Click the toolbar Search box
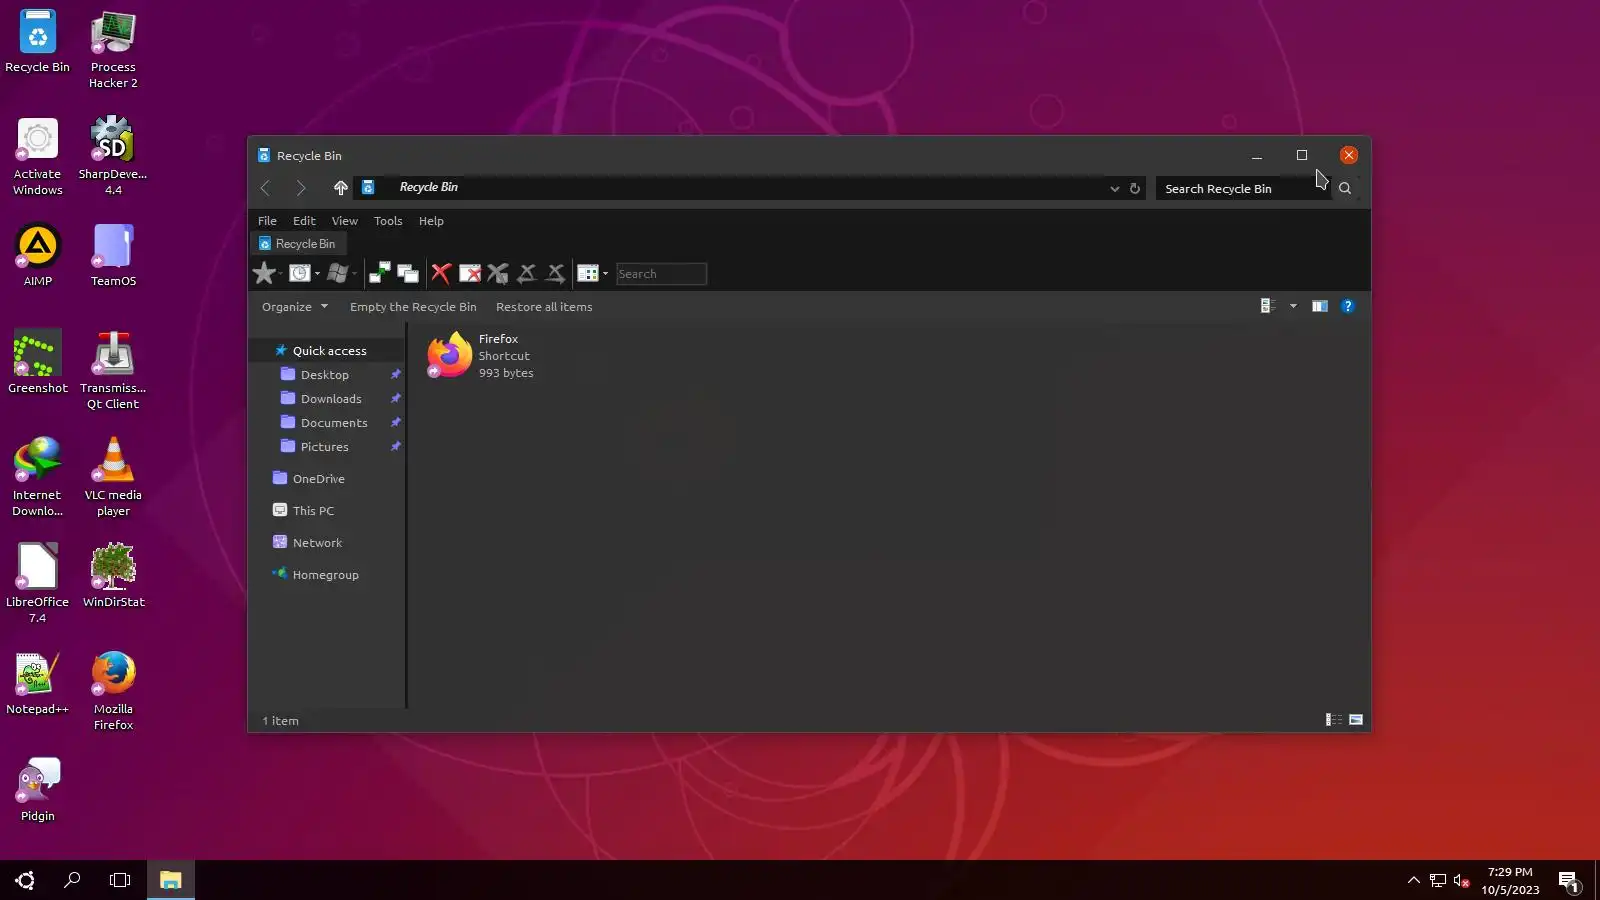Image resolution: width=1600 pixels, height=900 pixels. point(661,274)
